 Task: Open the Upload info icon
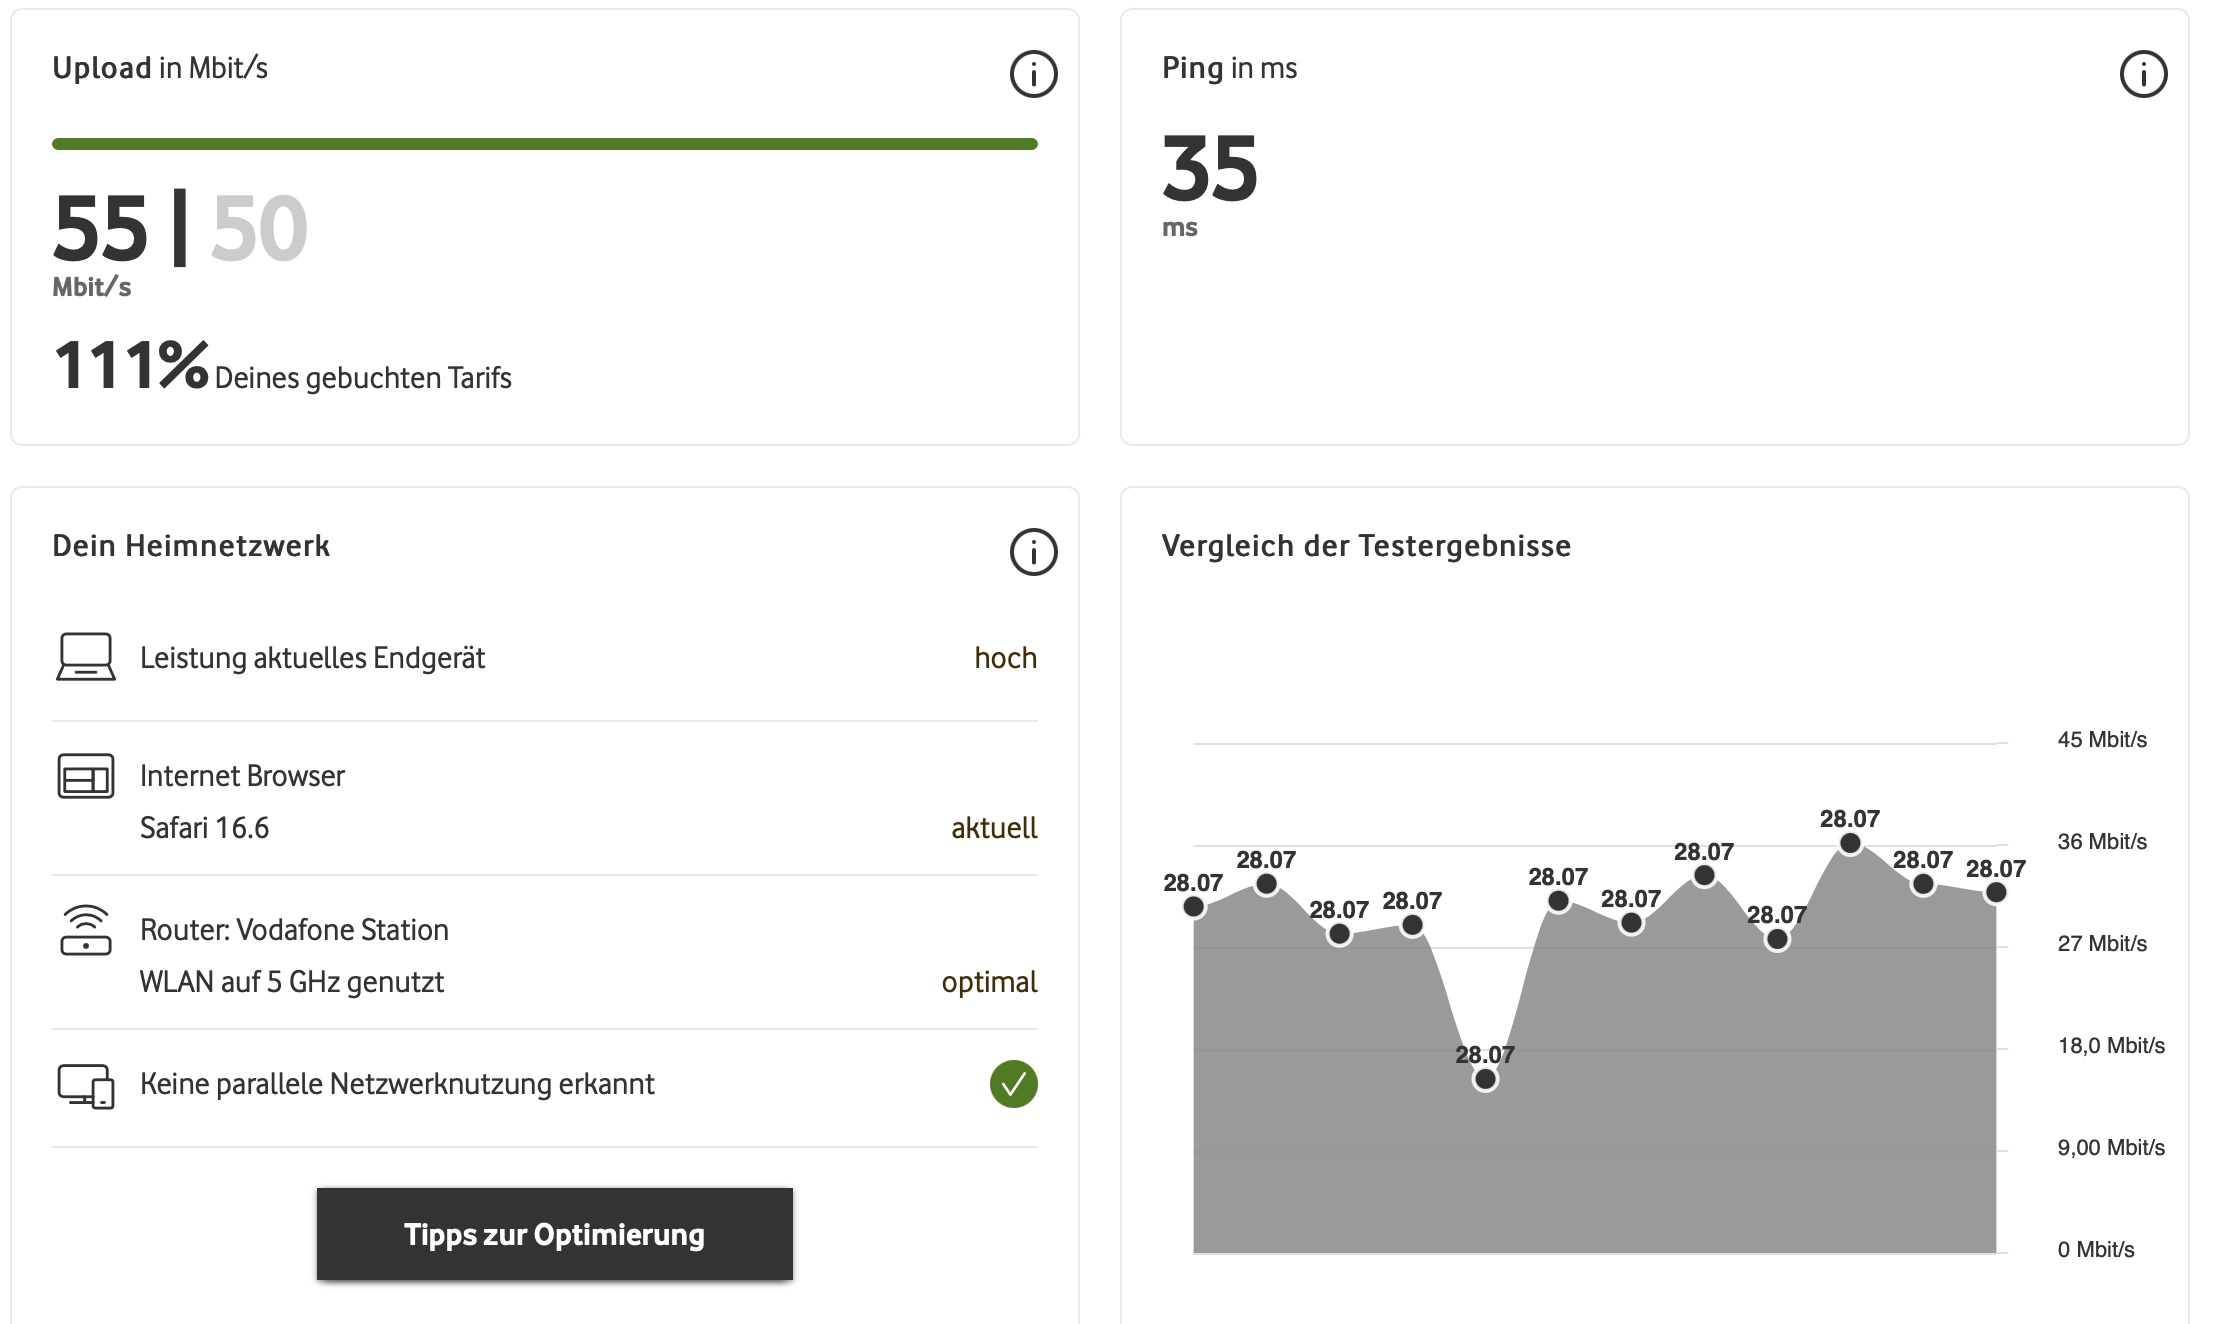(1033, 74)
